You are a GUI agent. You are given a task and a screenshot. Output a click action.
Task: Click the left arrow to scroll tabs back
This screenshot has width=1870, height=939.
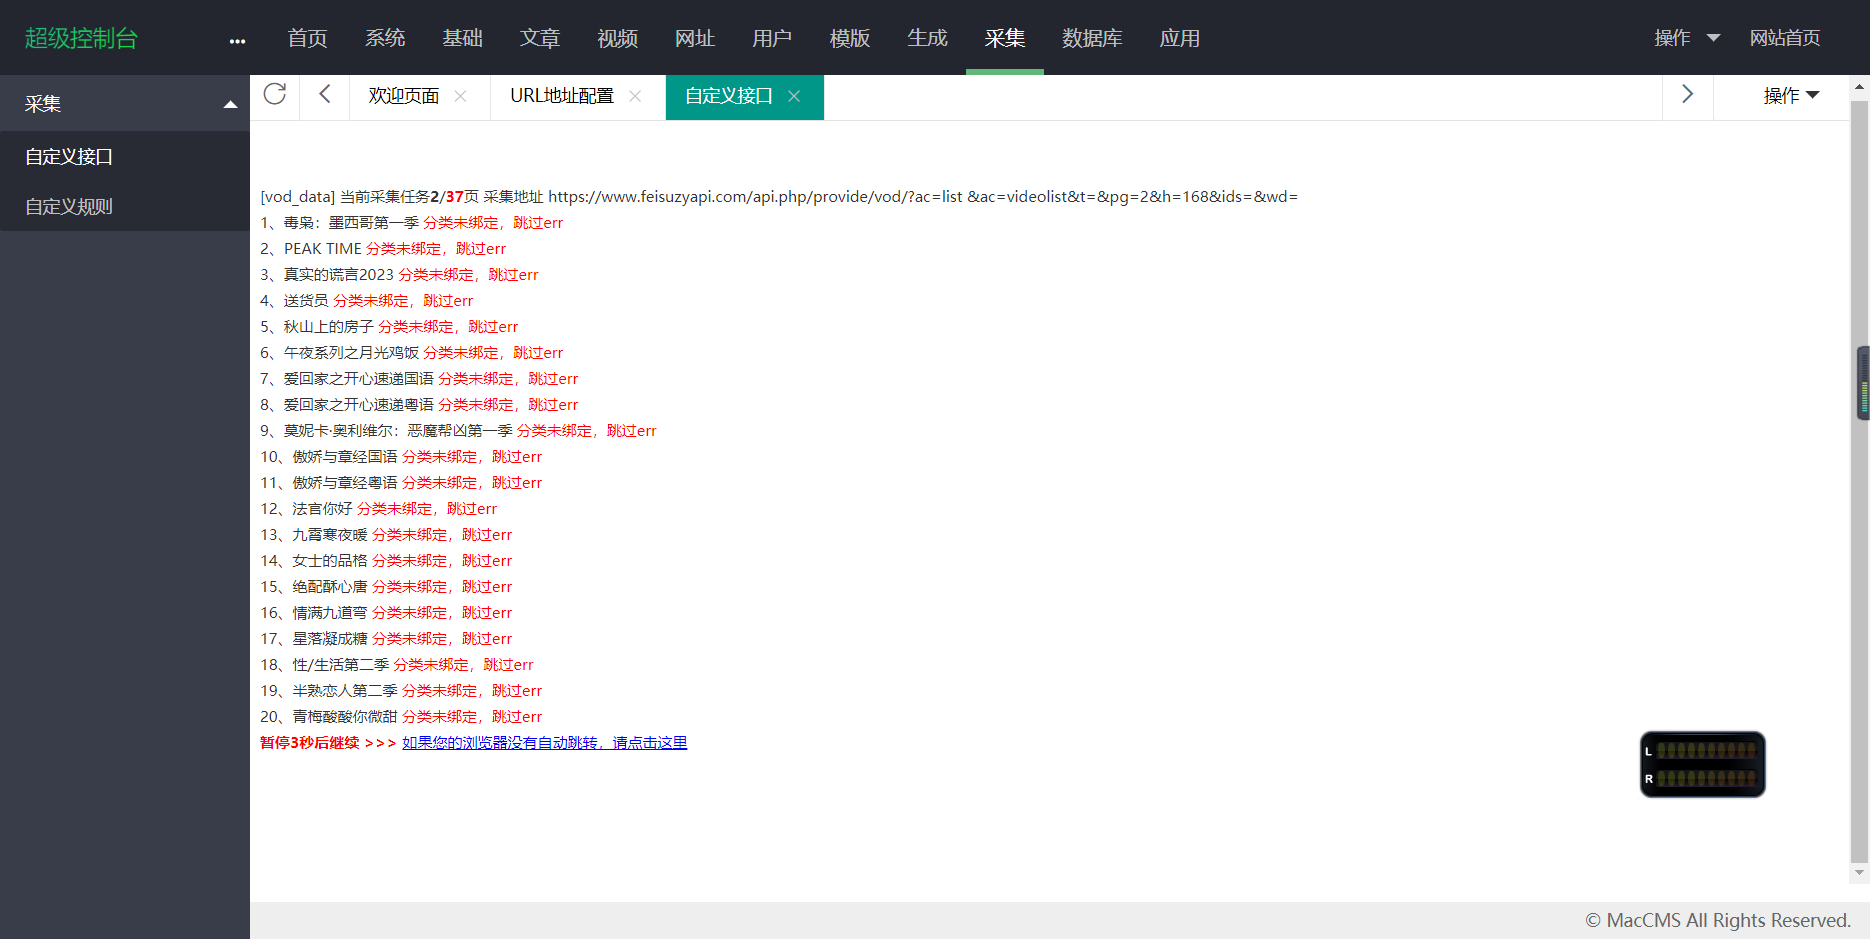(323, 94)
